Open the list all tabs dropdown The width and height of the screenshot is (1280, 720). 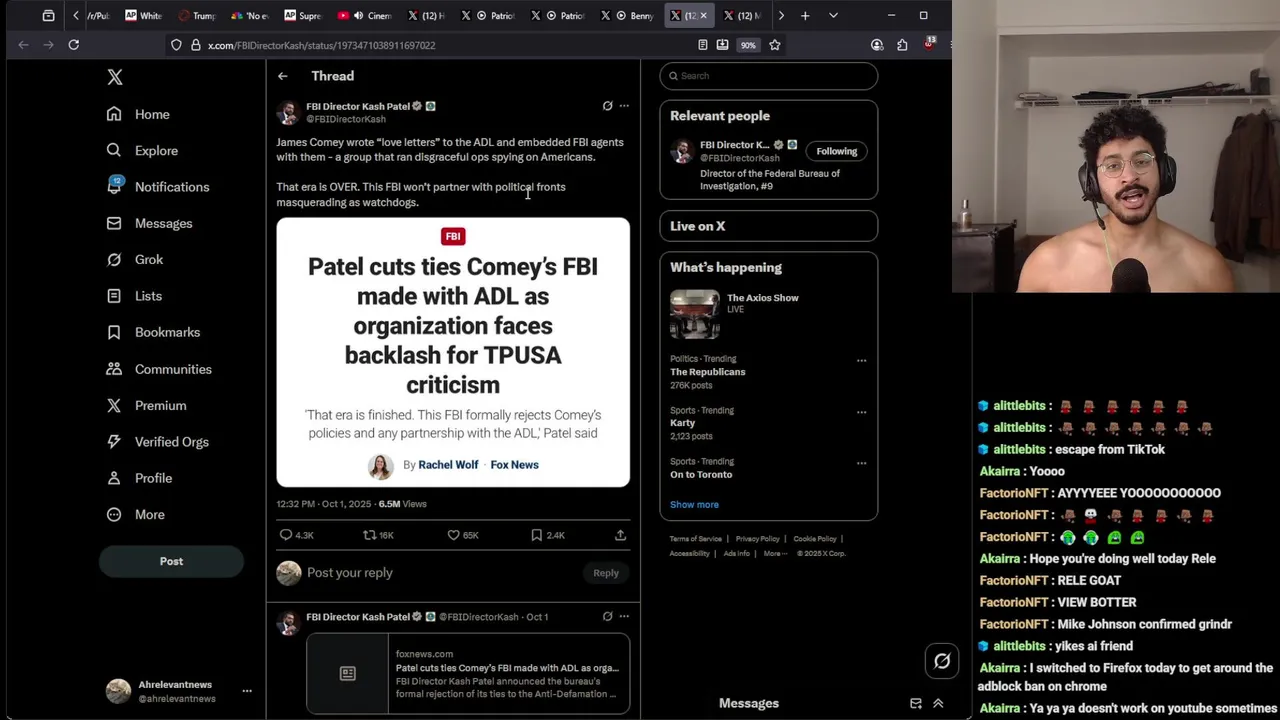[833, 16]
